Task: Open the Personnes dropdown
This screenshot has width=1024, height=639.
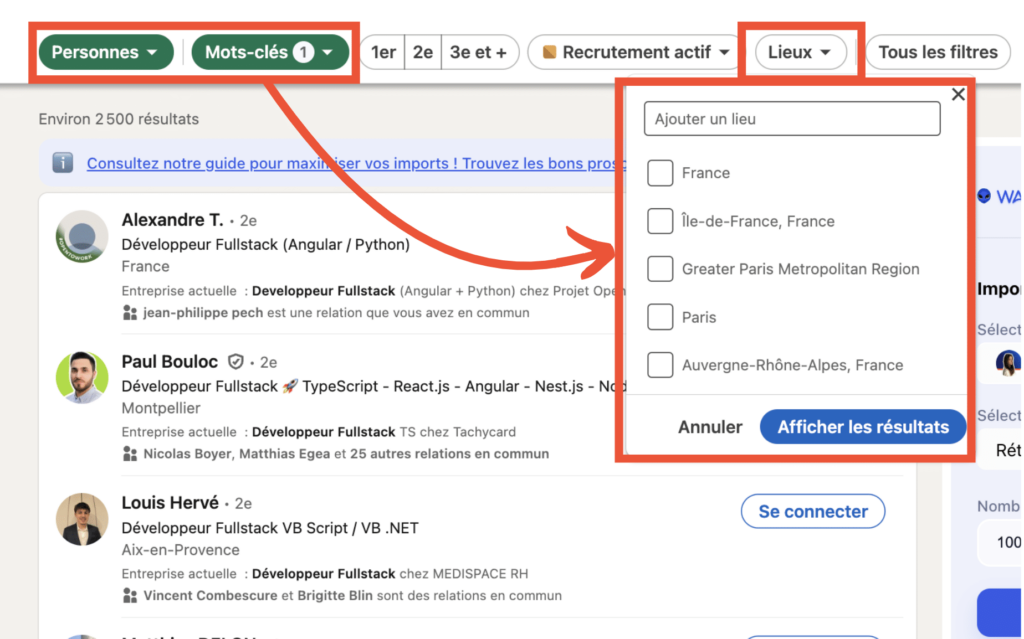Action: click(106, 52)
